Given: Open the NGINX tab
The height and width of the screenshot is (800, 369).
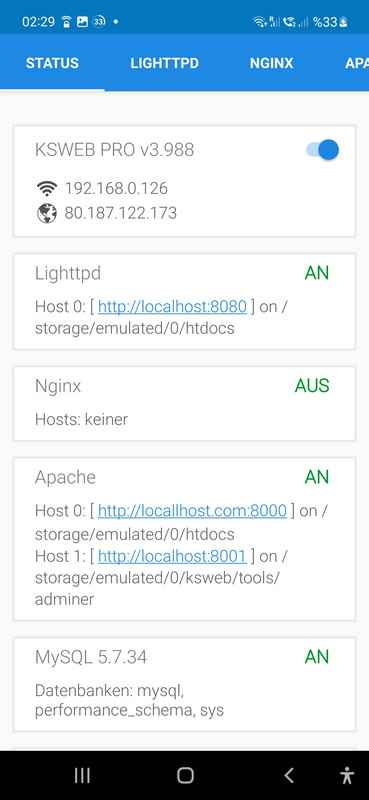Looking at the screenshot, I should 272,63.
